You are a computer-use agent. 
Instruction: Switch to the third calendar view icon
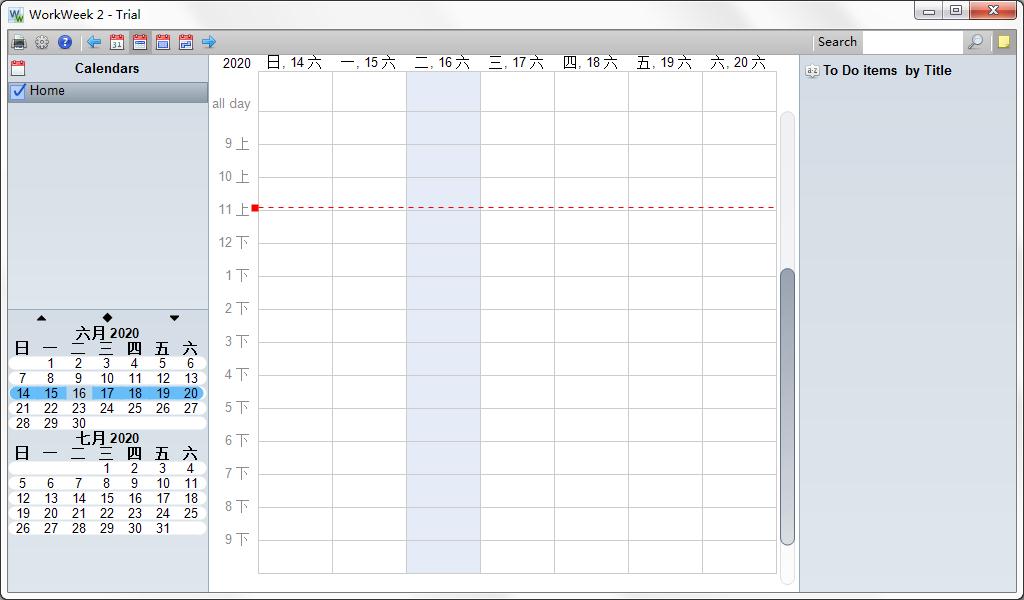(163, 42)
